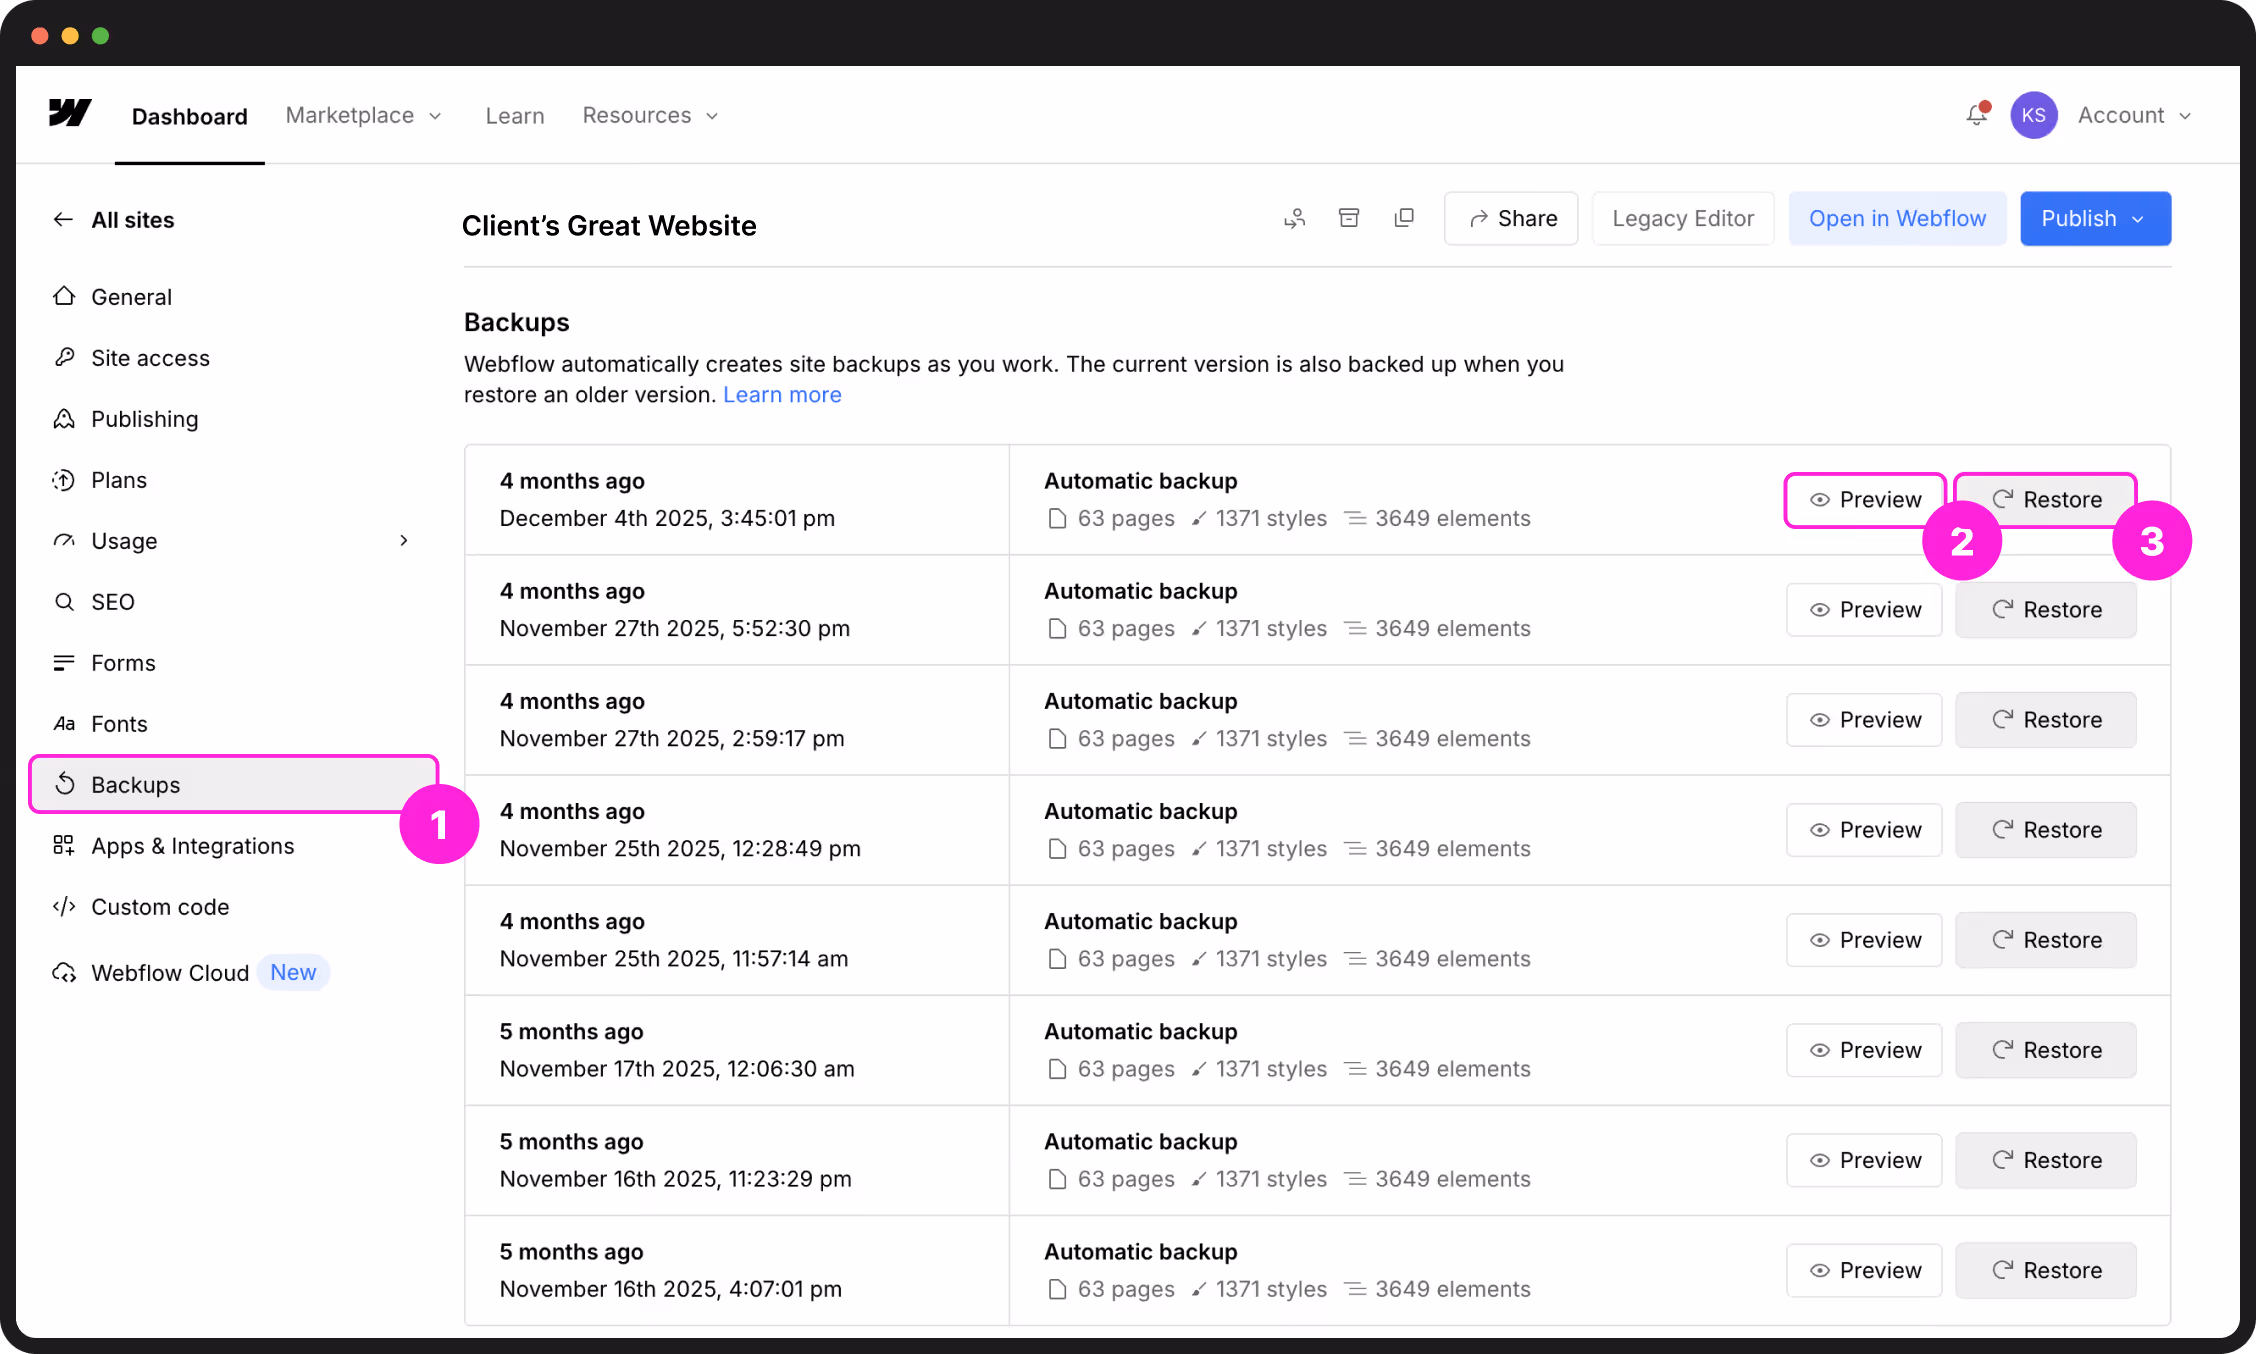Image resolution: width=2256 pixels, height=1354 pixels.
Task: Follow the Learn more link
Action: [x=782, y=395]
